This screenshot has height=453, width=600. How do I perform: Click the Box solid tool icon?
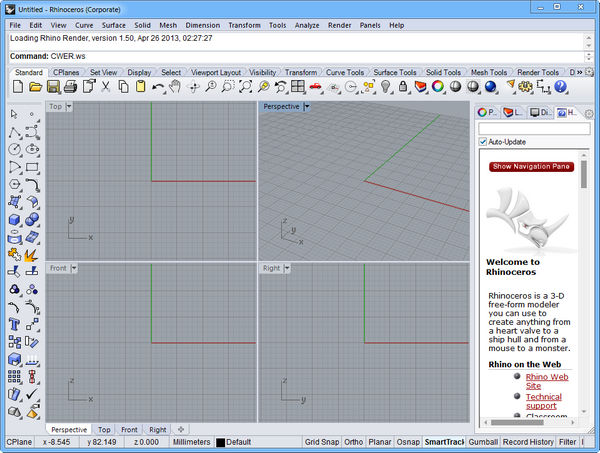tap(15, 220)
